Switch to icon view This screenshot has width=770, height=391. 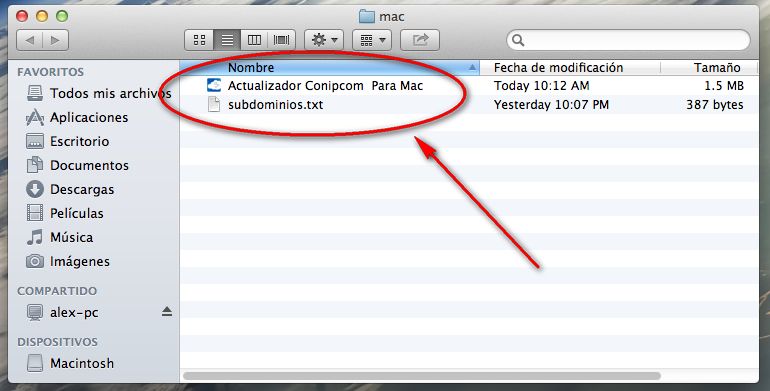(199, 40)
